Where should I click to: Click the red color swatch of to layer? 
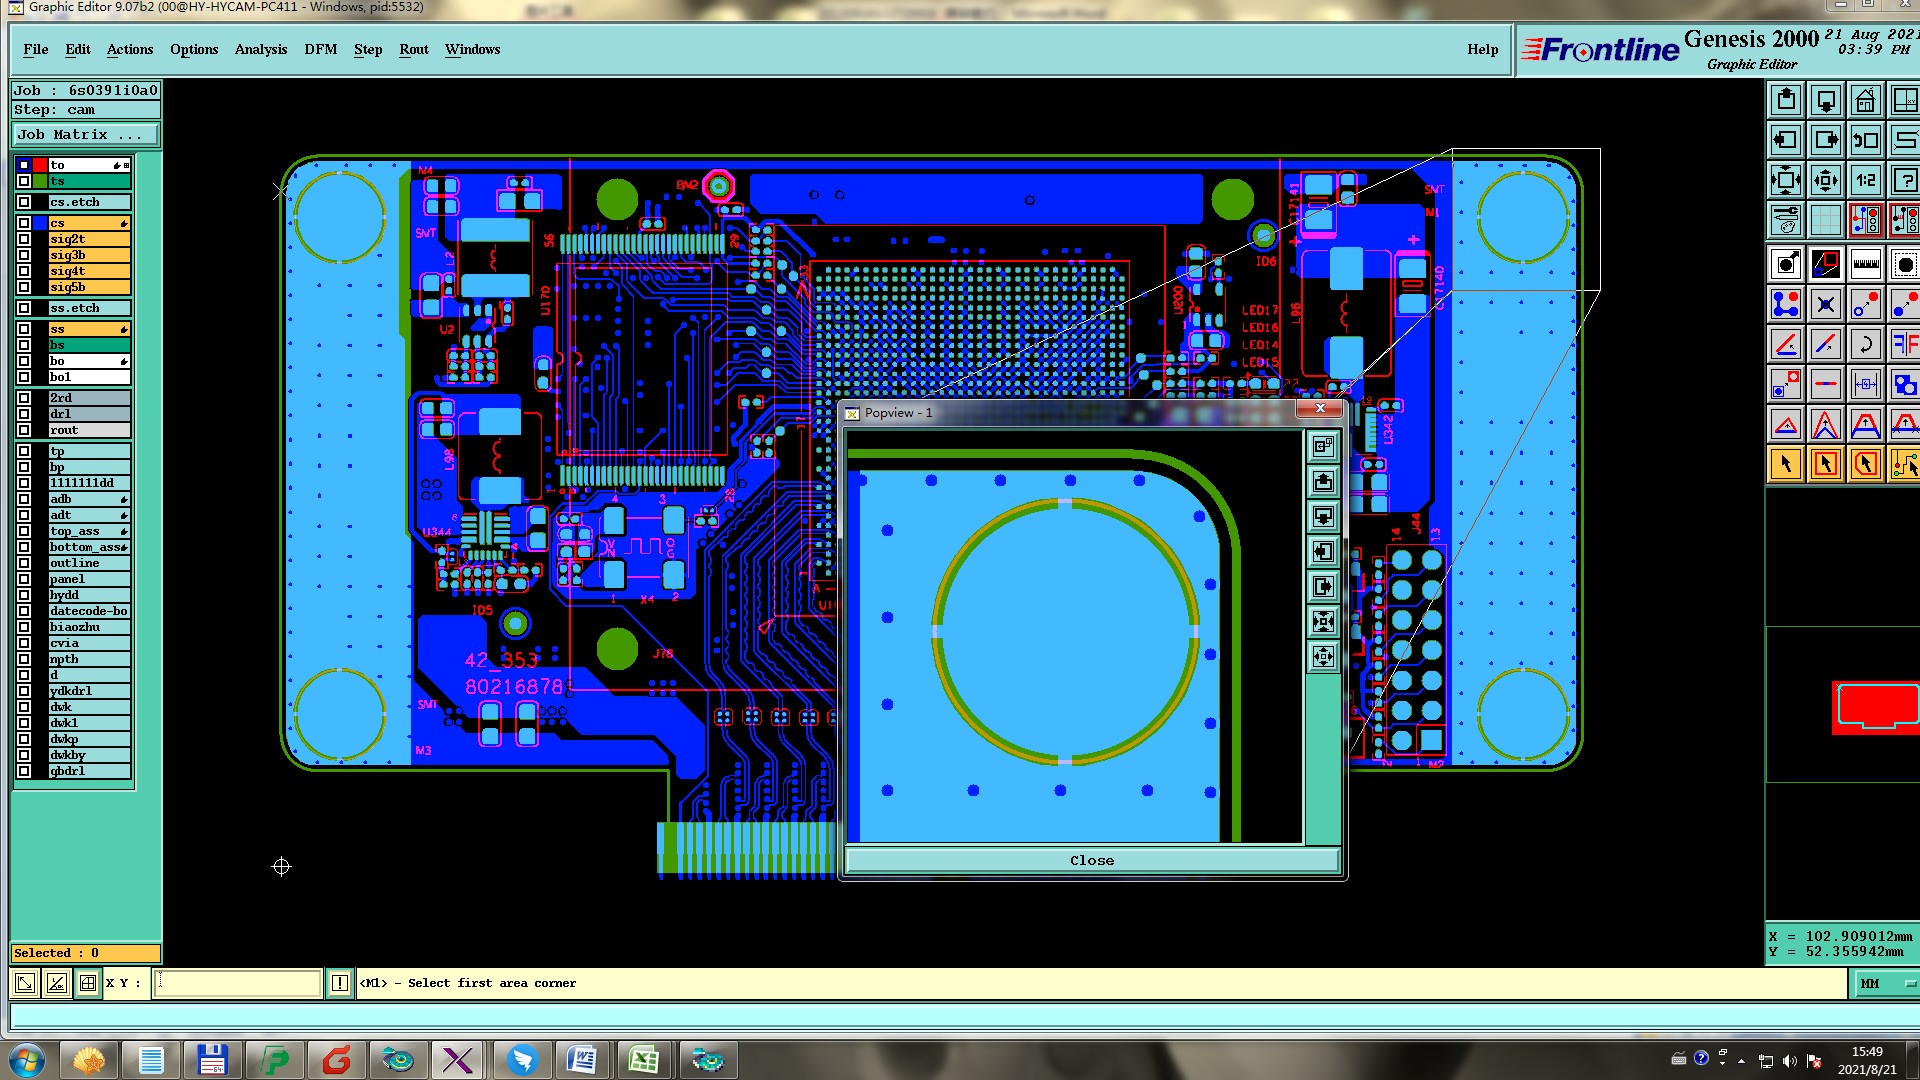(x=40, y=165)
